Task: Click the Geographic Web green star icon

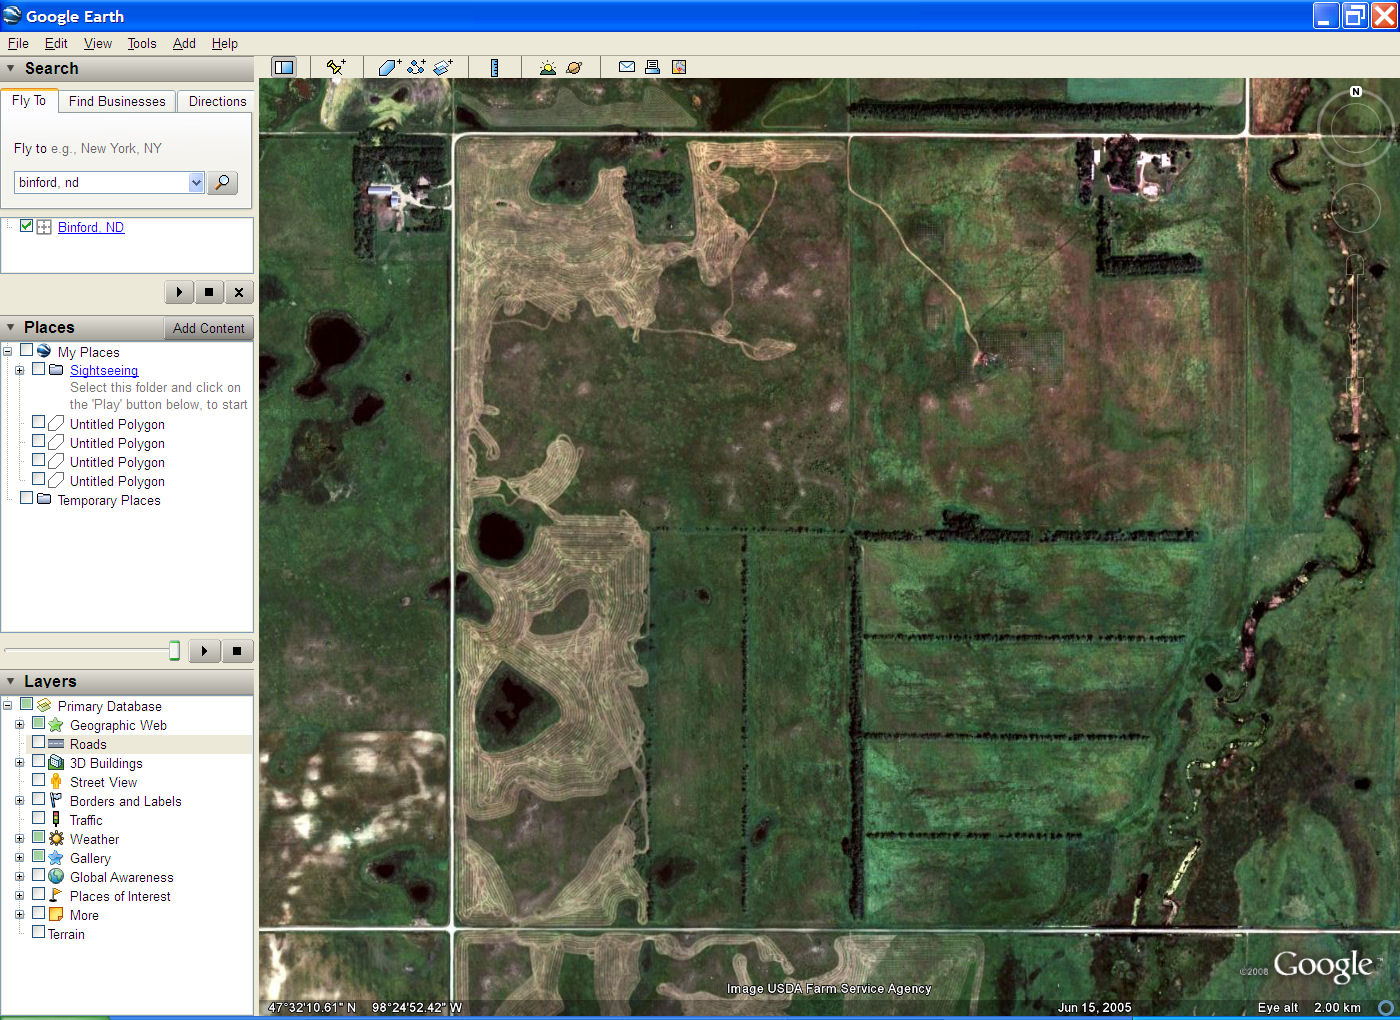Action: click(x=56, y=725)
